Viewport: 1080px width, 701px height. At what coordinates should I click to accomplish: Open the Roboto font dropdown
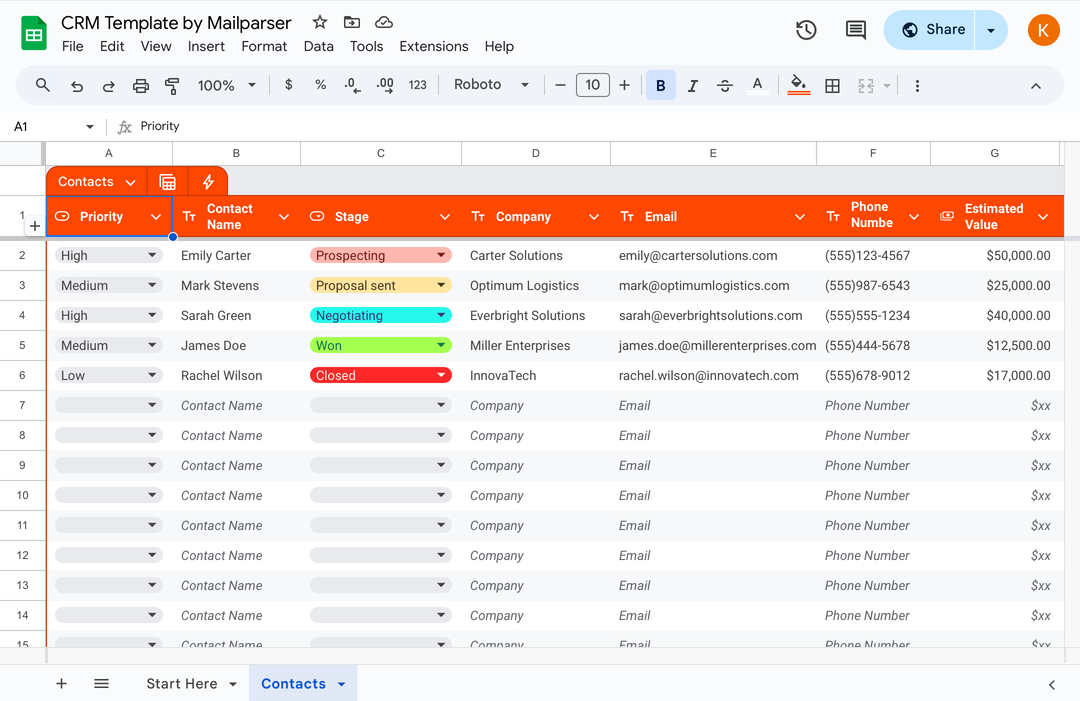tap(491, 85)
